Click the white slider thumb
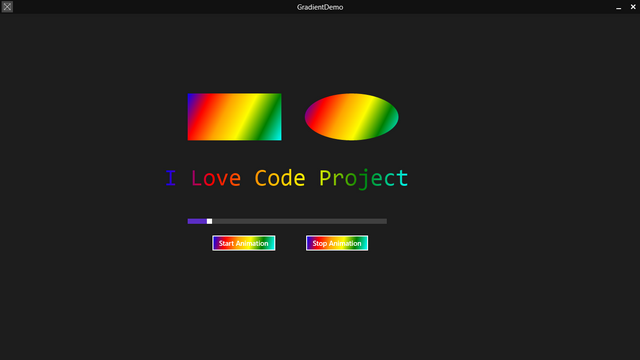 click(x=209, y=221)
